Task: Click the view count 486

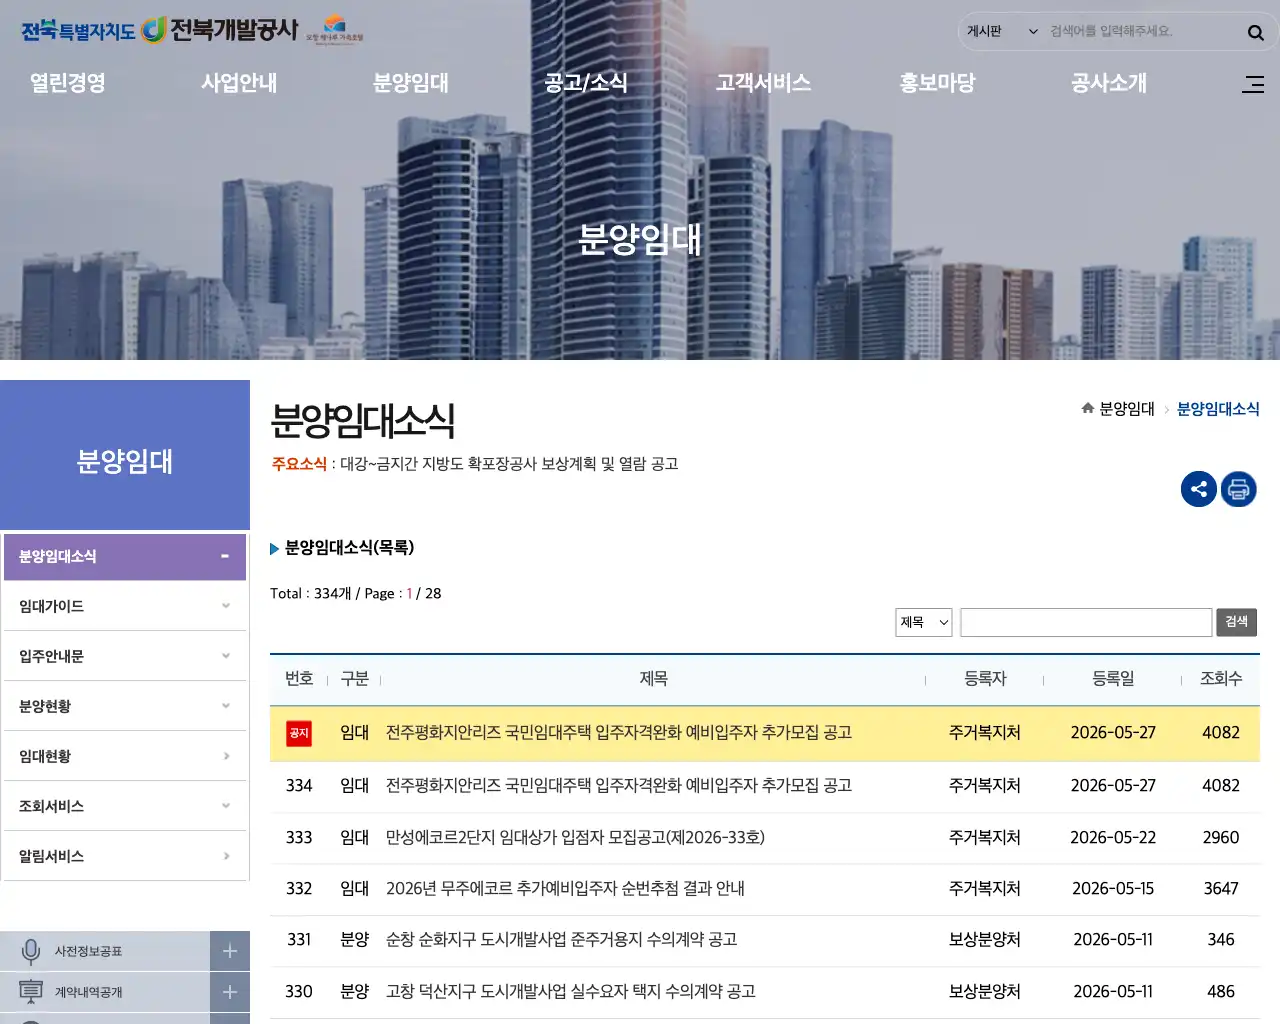Action: coord(1221,992)
